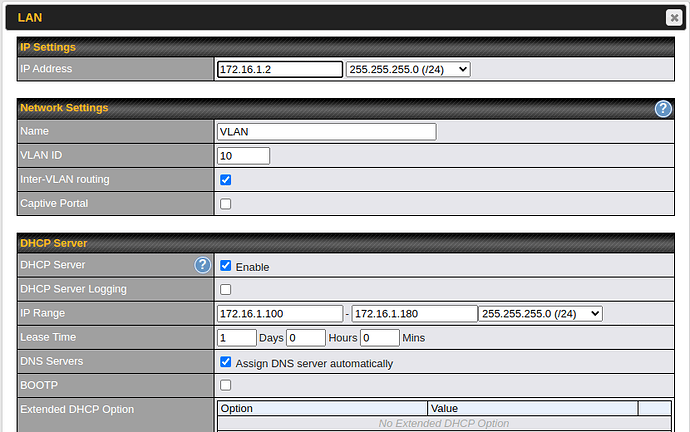The width and height of the screenshot is (690, 432).
Task: Focus the Lease Time Hours field
Action: click(x=306, y=338)
